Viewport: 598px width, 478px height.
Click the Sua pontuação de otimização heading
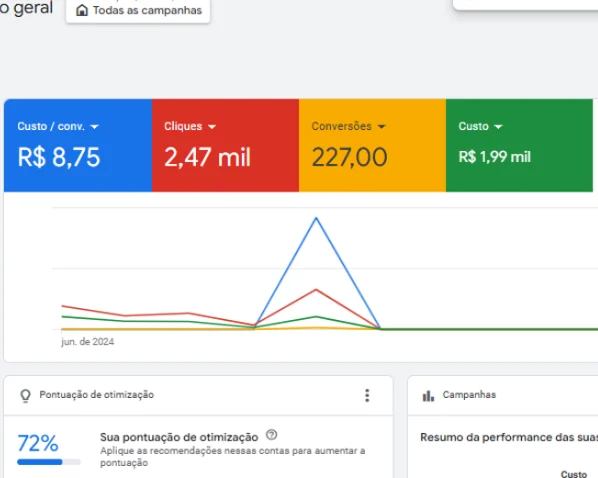tap(179, 437)
